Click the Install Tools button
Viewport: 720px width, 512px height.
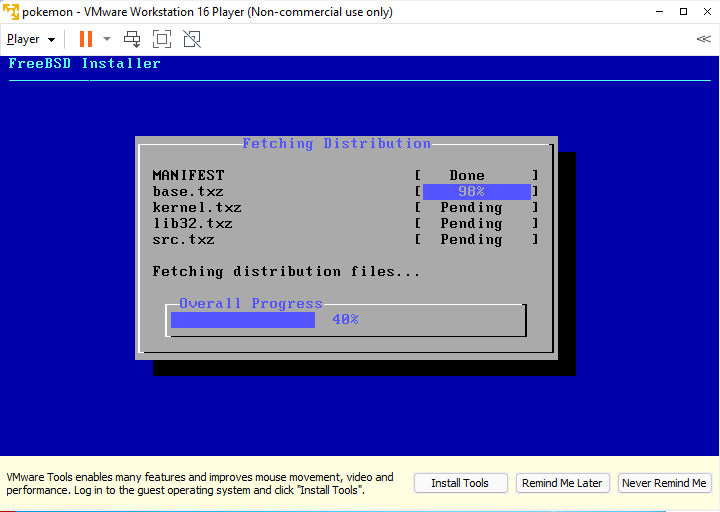coord(461,483)
